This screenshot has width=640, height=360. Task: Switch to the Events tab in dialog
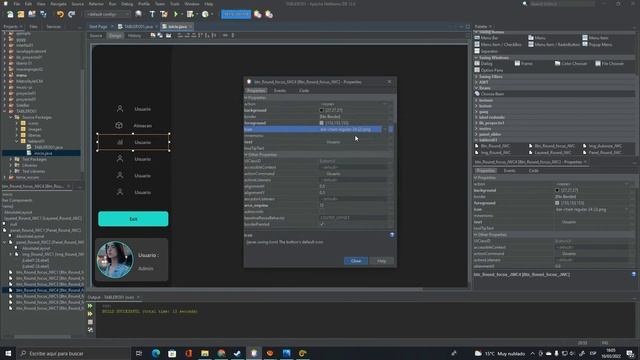pyautogui.click(x=280, y=91)
